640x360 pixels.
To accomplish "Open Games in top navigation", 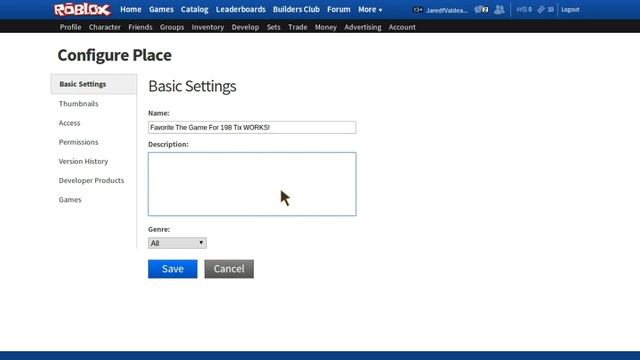I will [161, 9].
